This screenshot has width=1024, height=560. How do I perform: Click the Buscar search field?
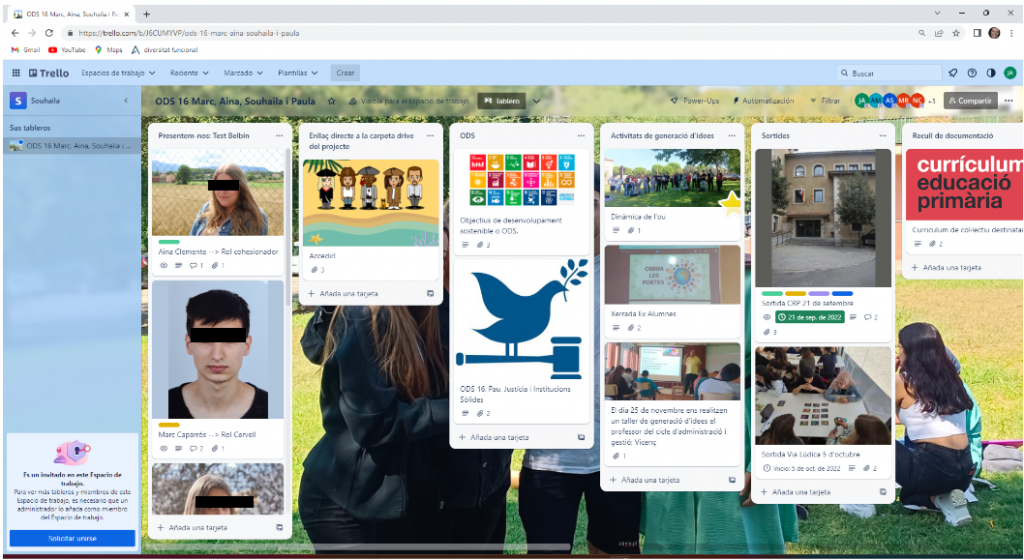coord(889,73)
